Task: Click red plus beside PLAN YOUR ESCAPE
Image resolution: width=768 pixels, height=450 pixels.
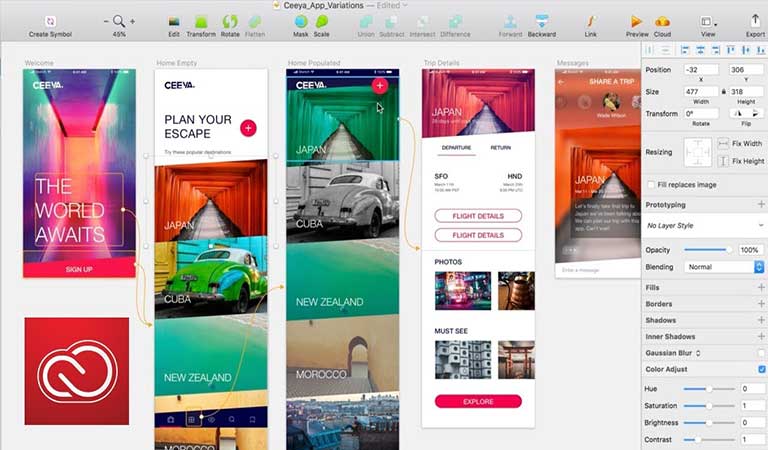Action: coord(248,128)
